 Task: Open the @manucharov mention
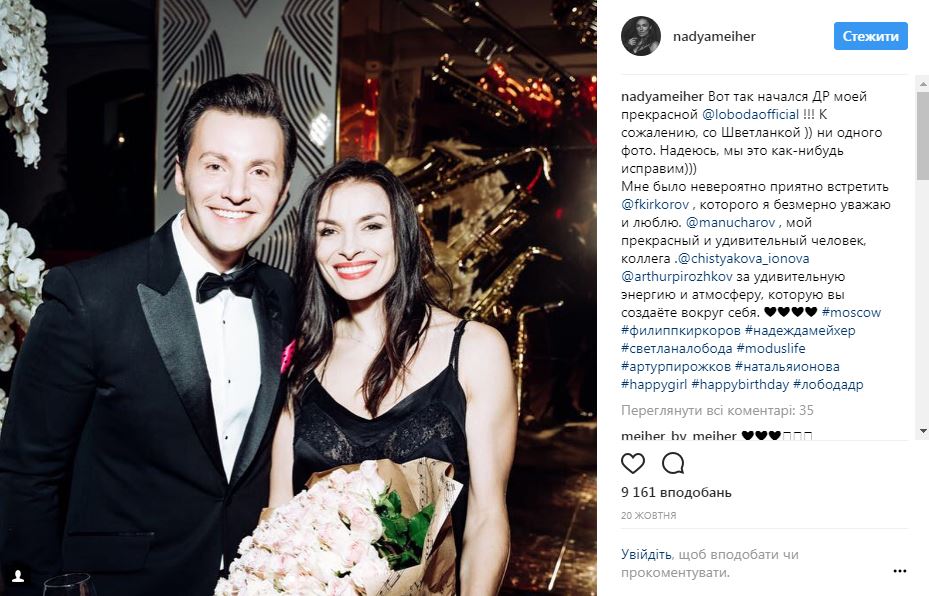pos(731,223)
